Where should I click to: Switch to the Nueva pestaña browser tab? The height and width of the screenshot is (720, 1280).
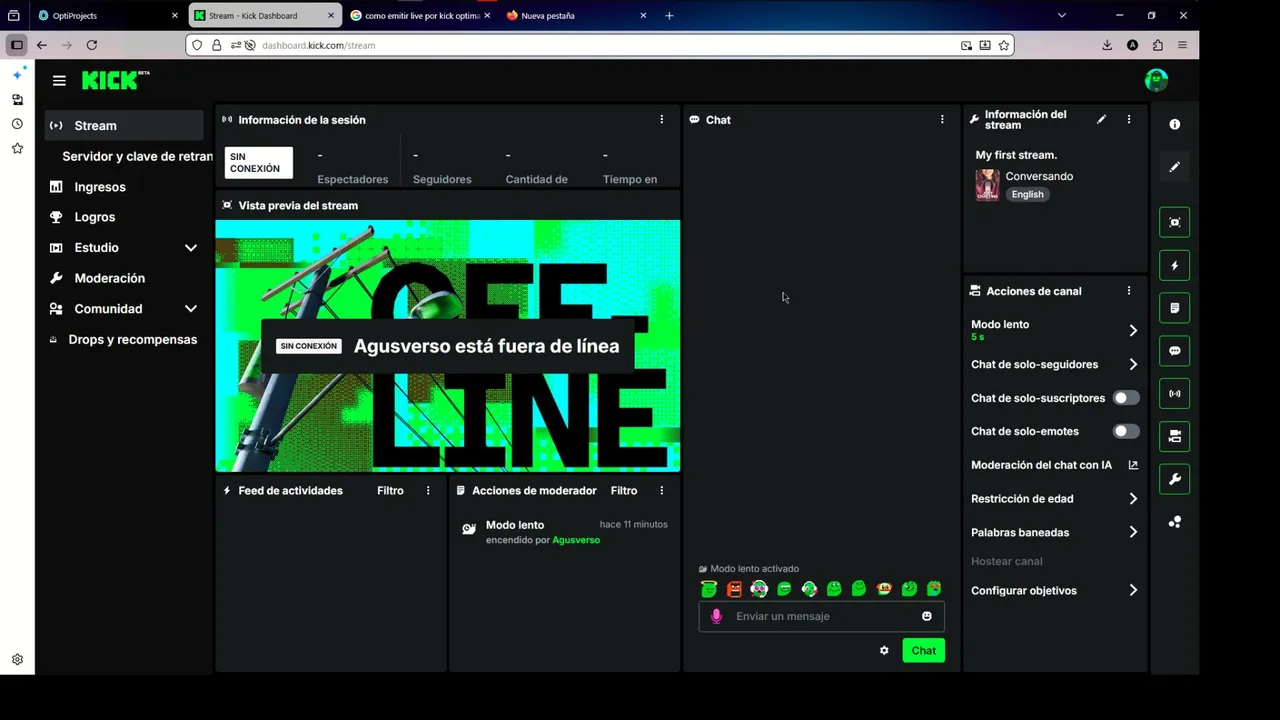point(575,15)
